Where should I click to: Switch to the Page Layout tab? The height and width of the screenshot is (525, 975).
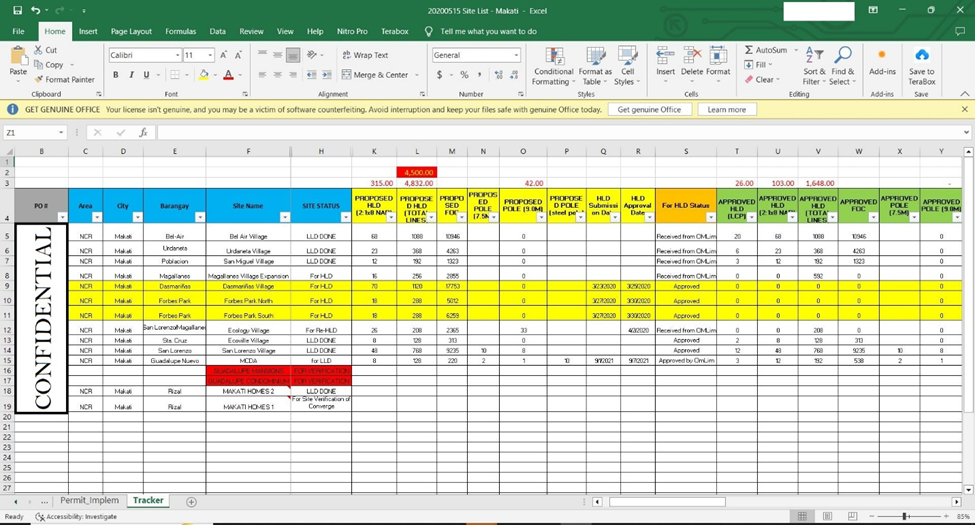(x=131, y=31)
